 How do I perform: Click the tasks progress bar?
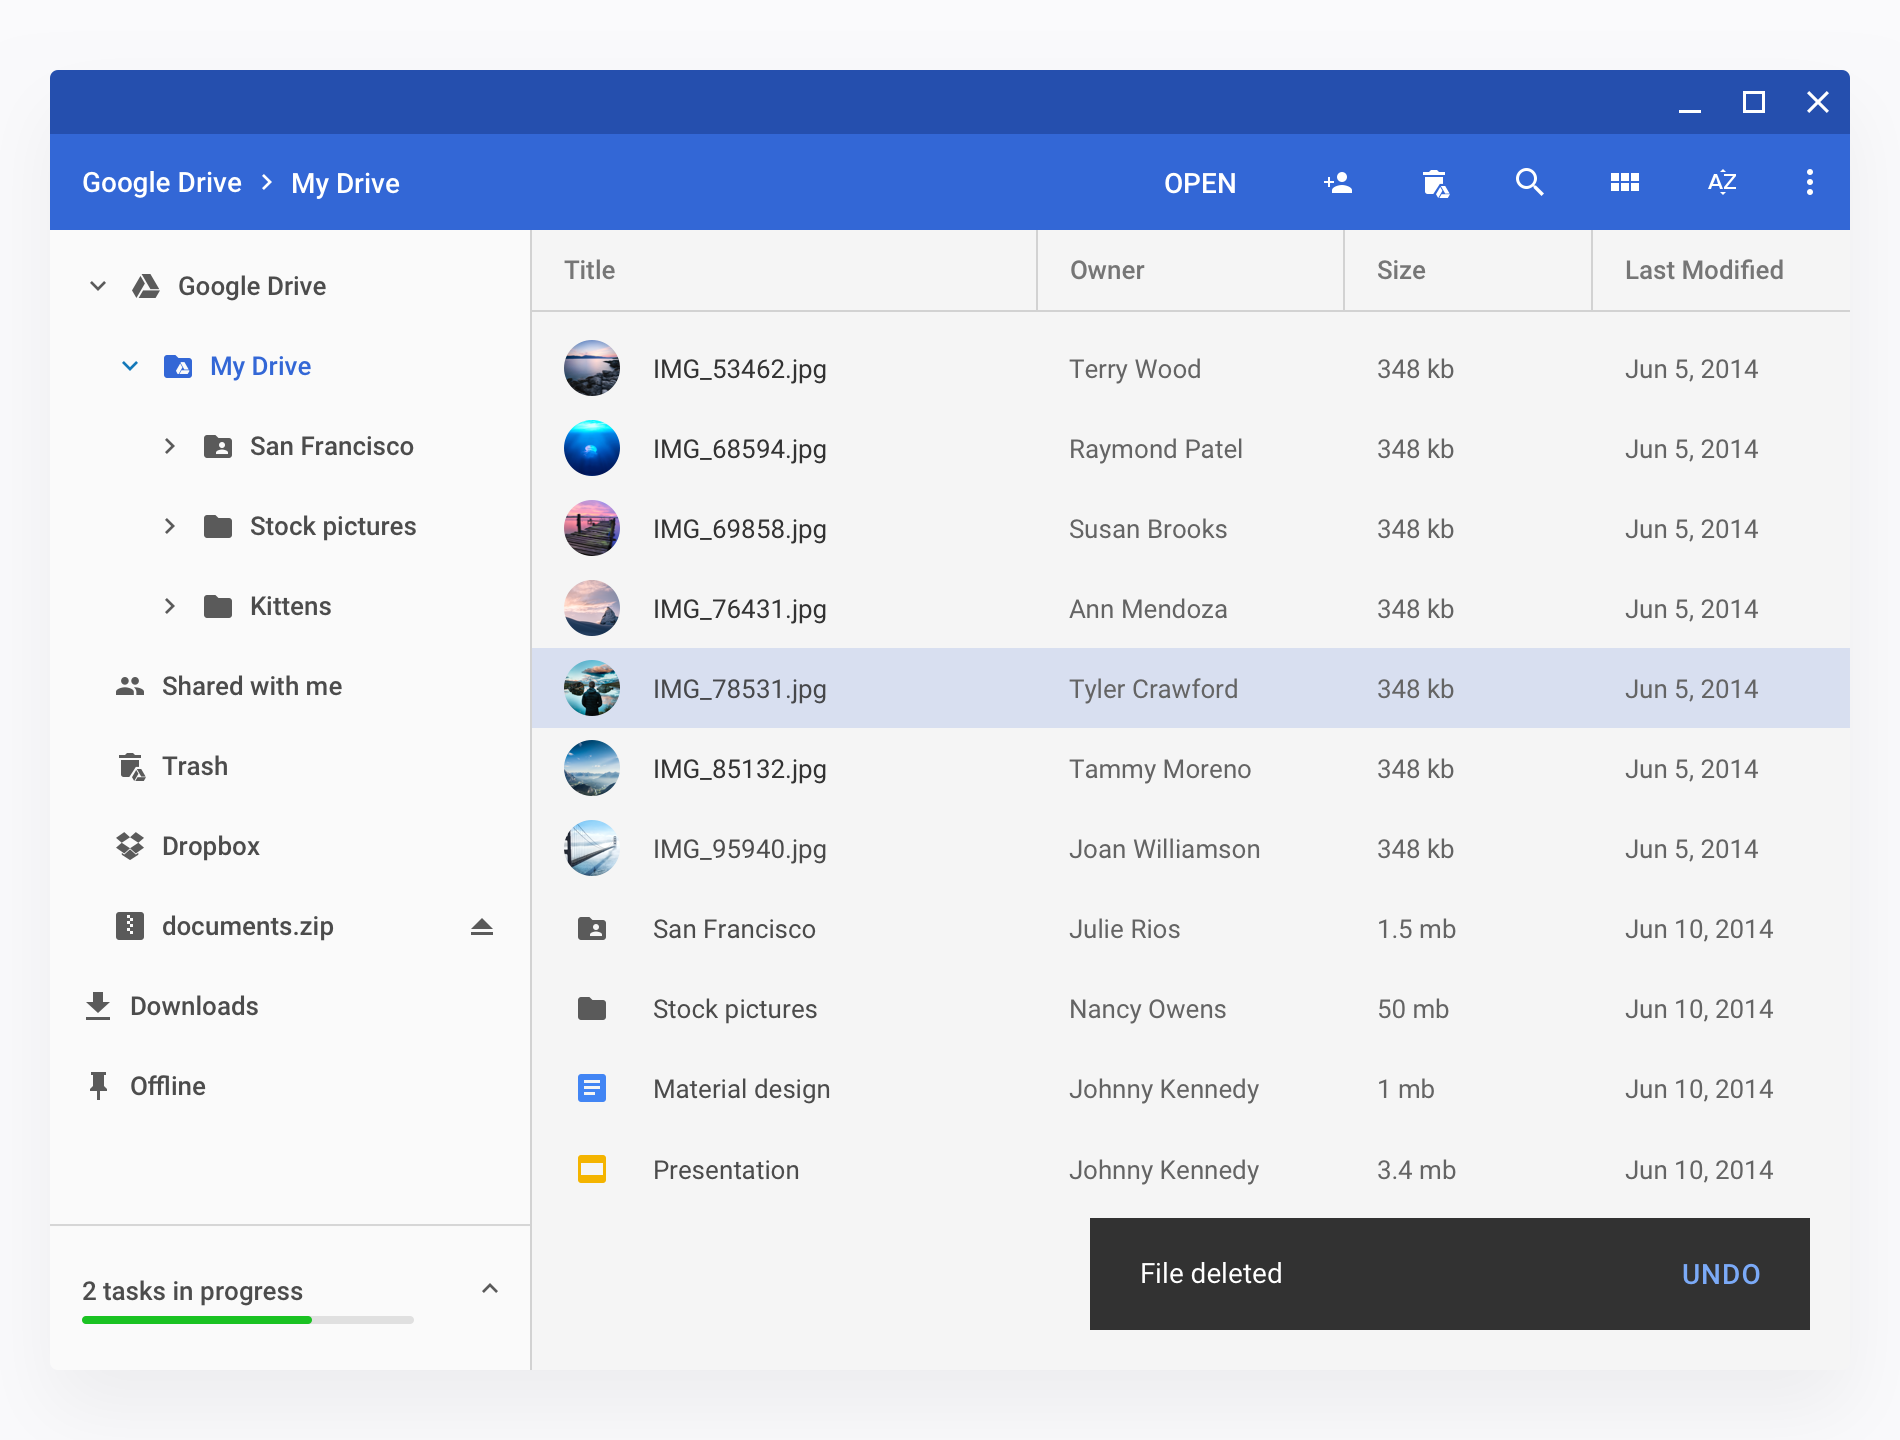tap(248, 1320)
